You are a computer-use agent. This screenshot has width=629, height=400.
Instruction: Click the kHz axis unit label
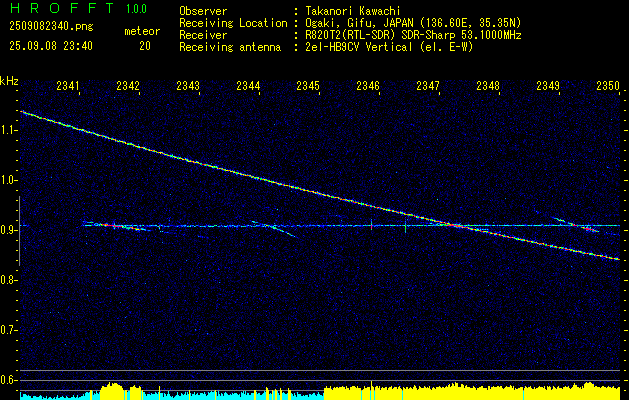click(x=9, y=81)
